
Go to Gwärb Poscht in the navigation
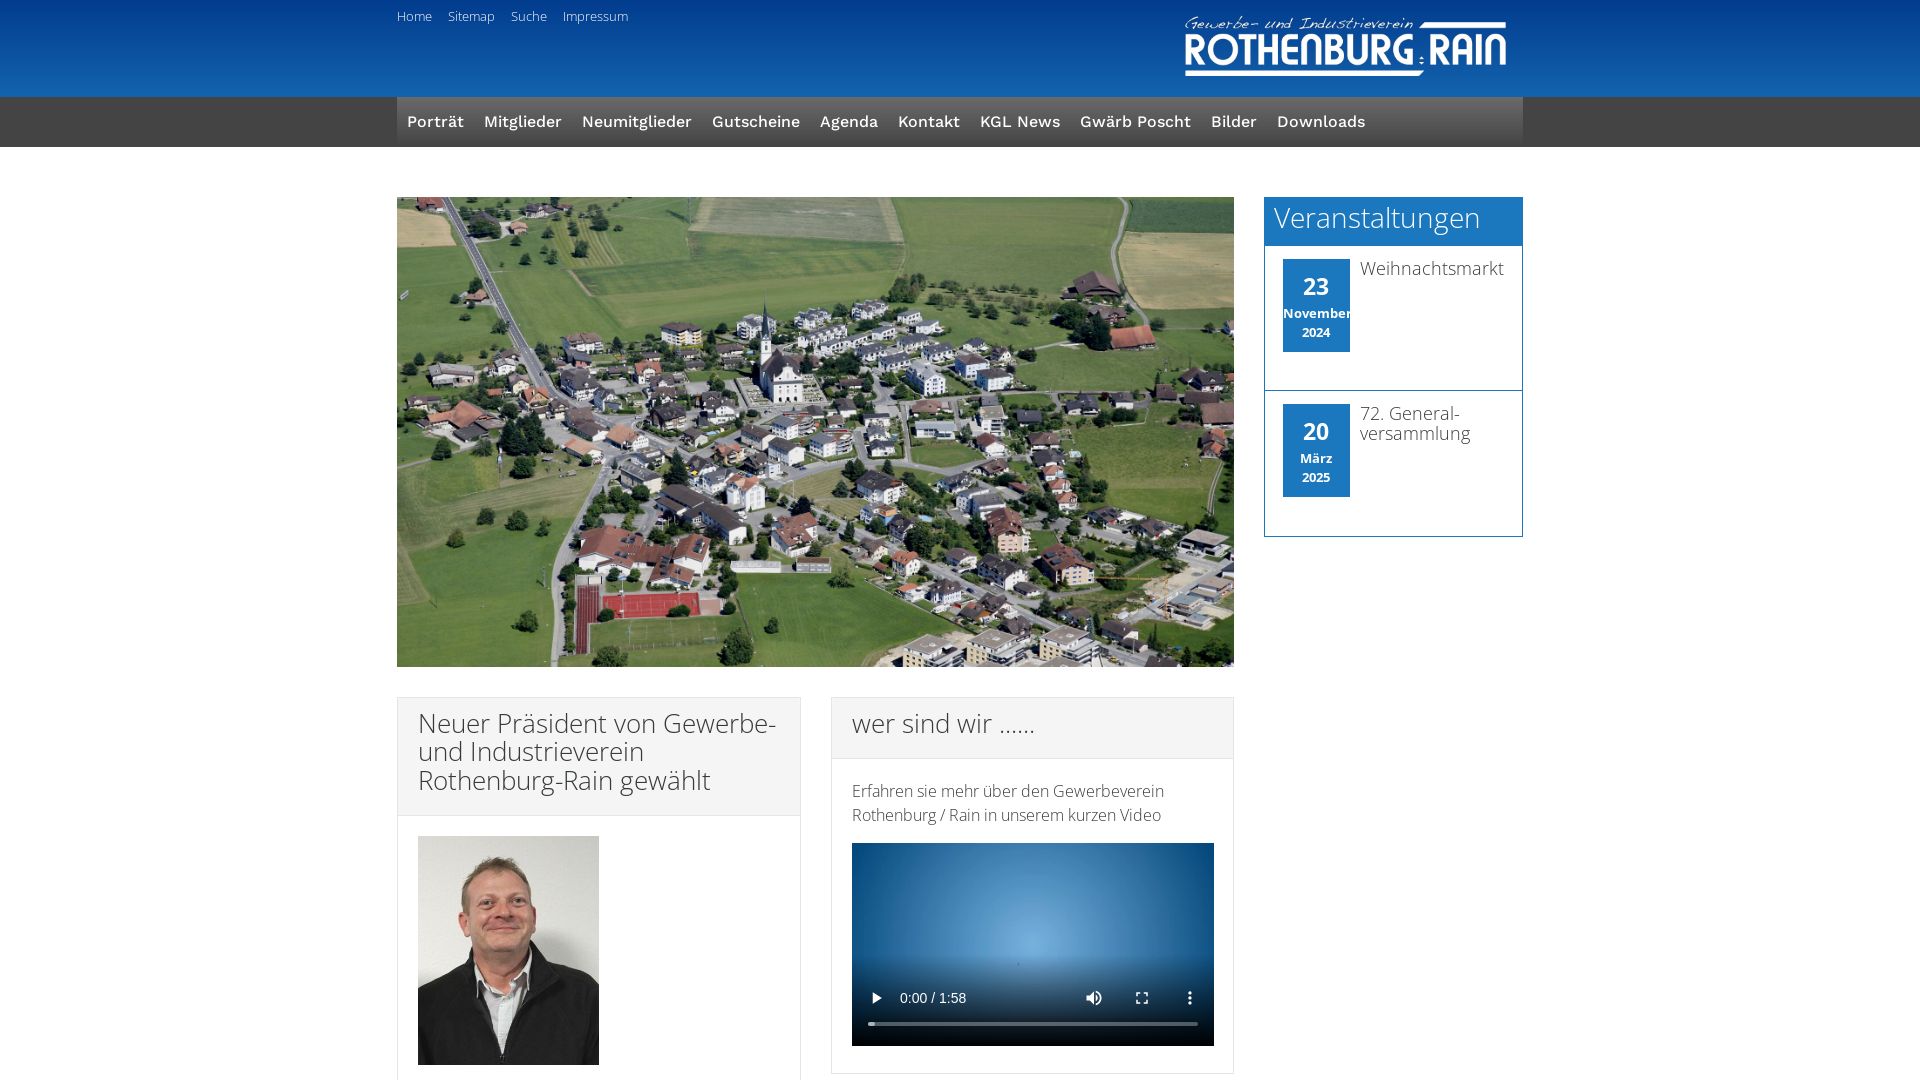[1135, 122]
